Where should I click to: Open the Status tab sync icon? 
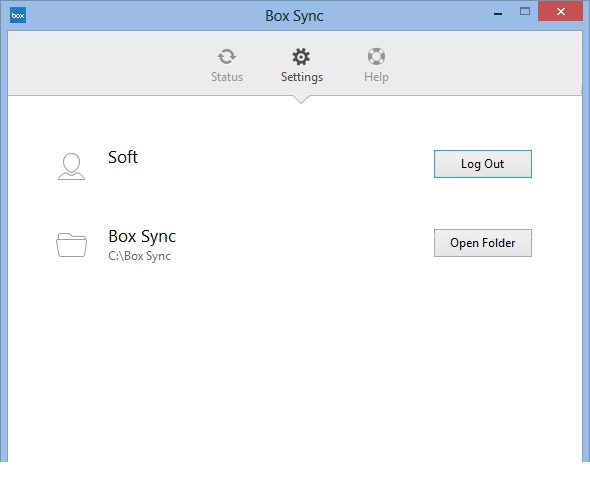pos(227,57)
